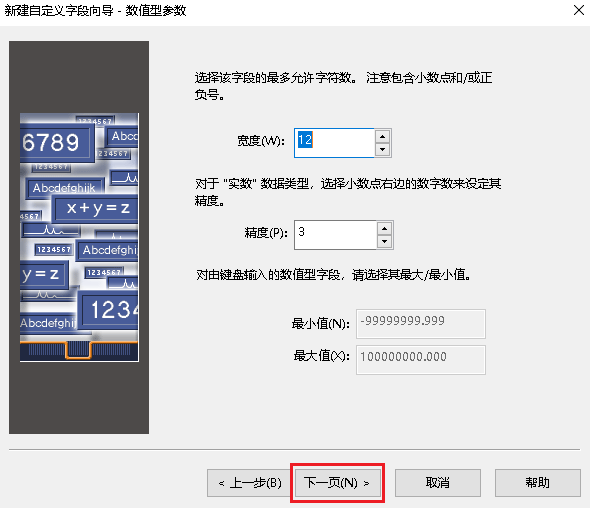Screen dimensions: 590x508
Task: Select the 最大值(X) field
Action: click(x=421, y=360)
